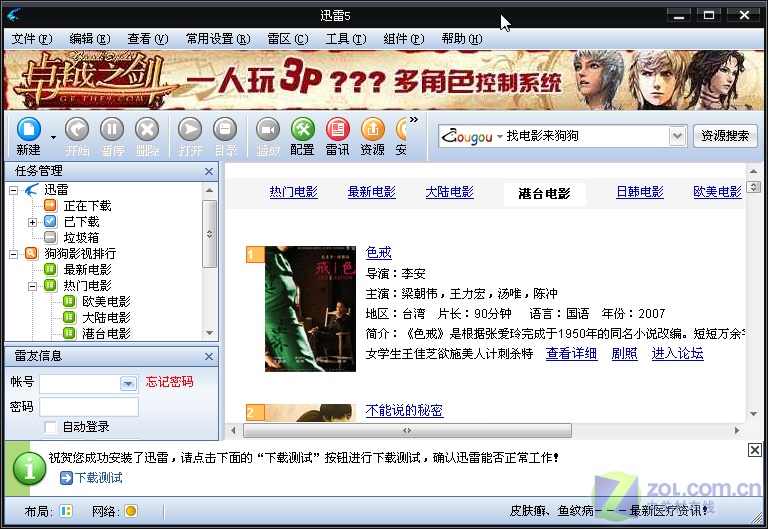Open the 常用设置 menu
Screen dimensions: 768x529
[218, 39]
